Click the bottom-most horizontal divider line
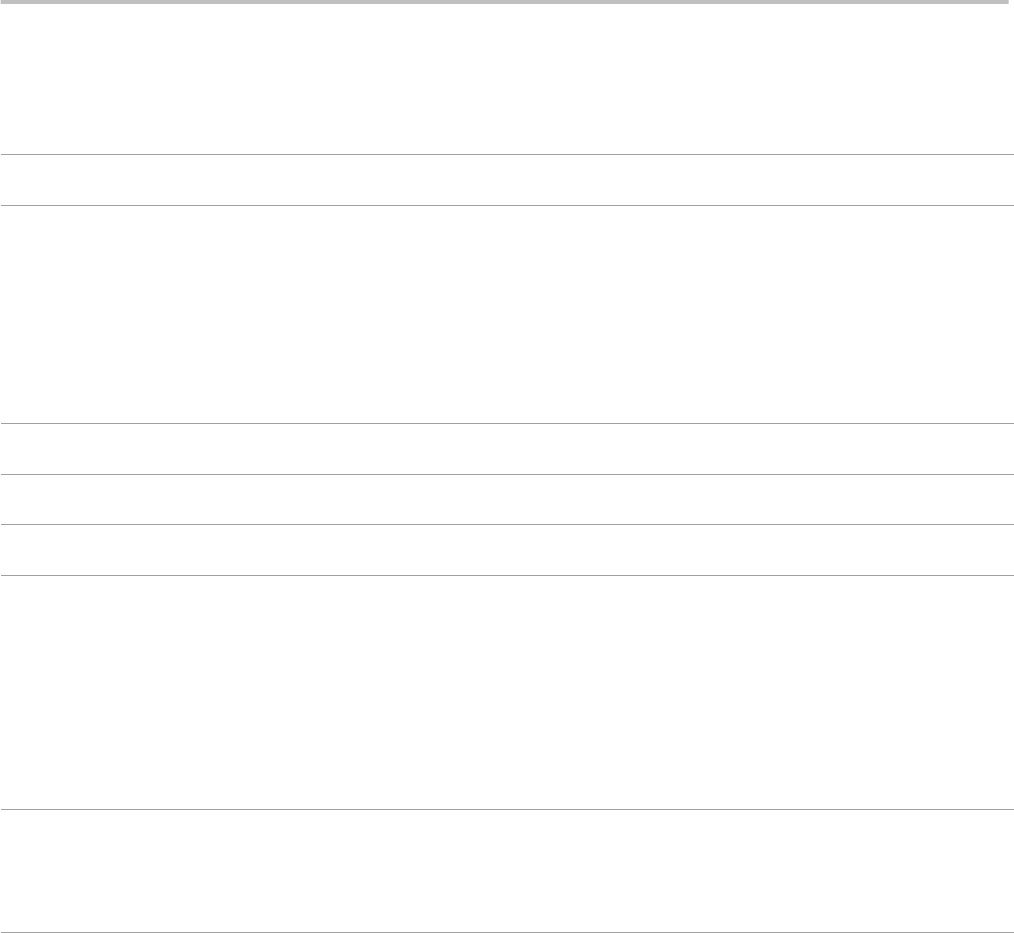 [507, 932]
